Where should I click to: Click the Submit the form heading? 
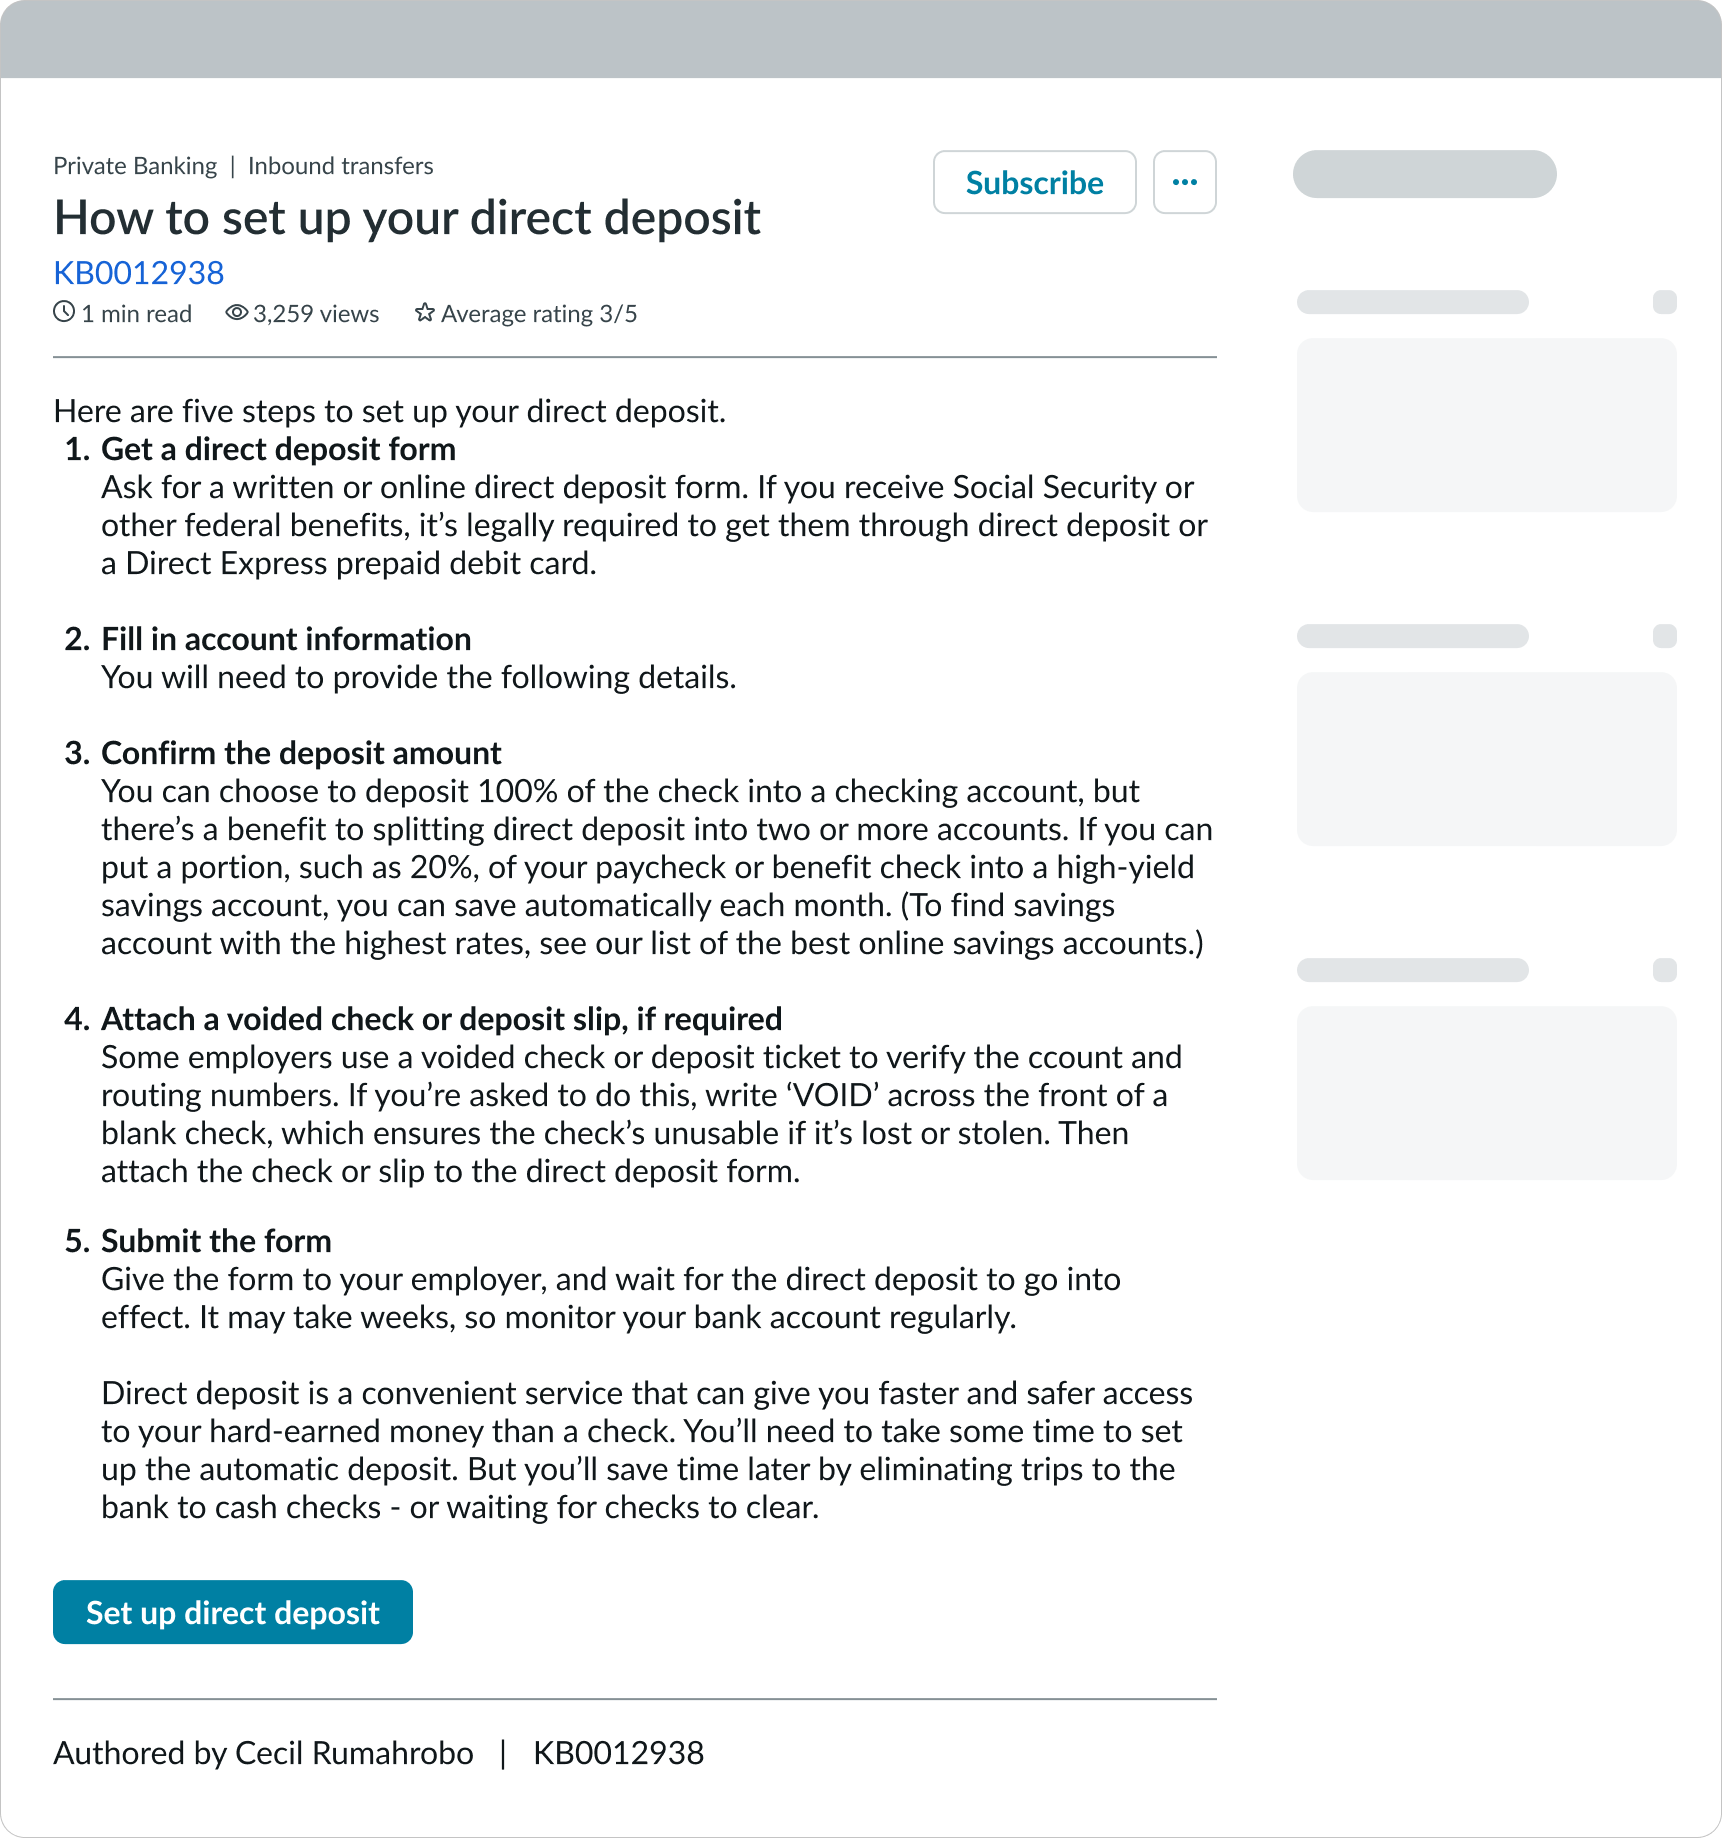point(216,1241)
